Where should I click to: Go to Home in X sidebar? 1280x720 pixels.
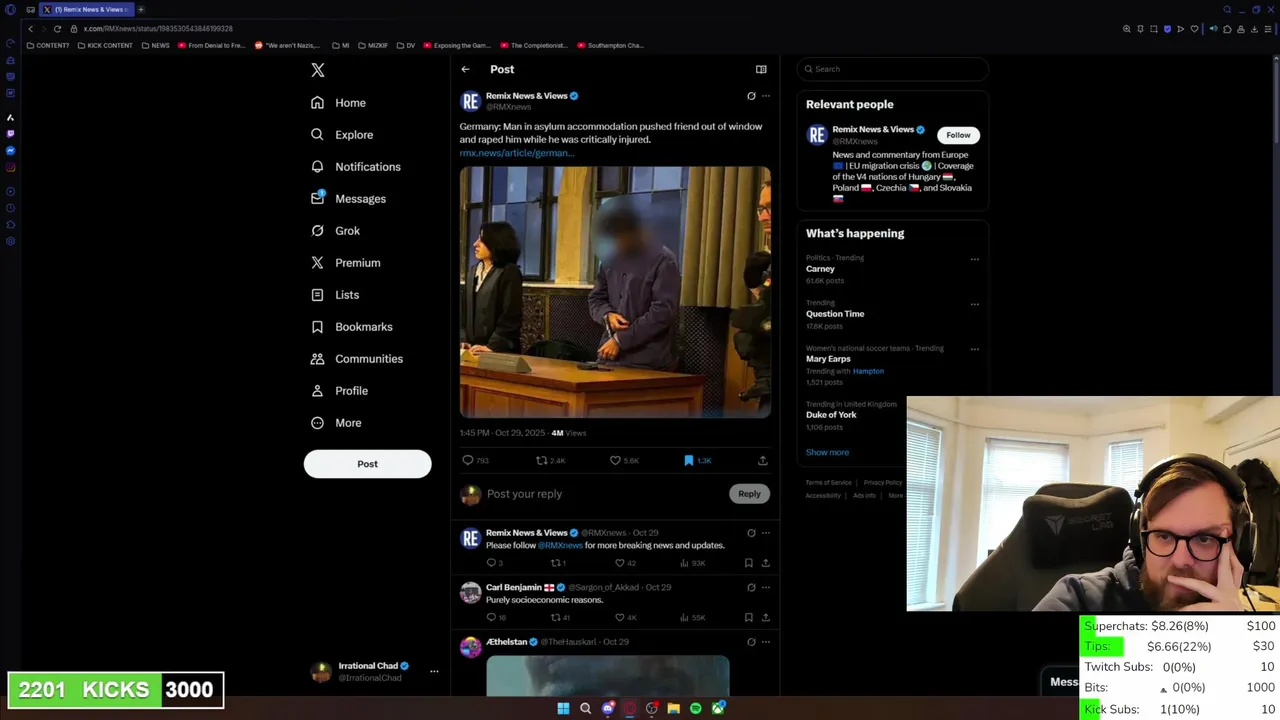pos(338,103)
